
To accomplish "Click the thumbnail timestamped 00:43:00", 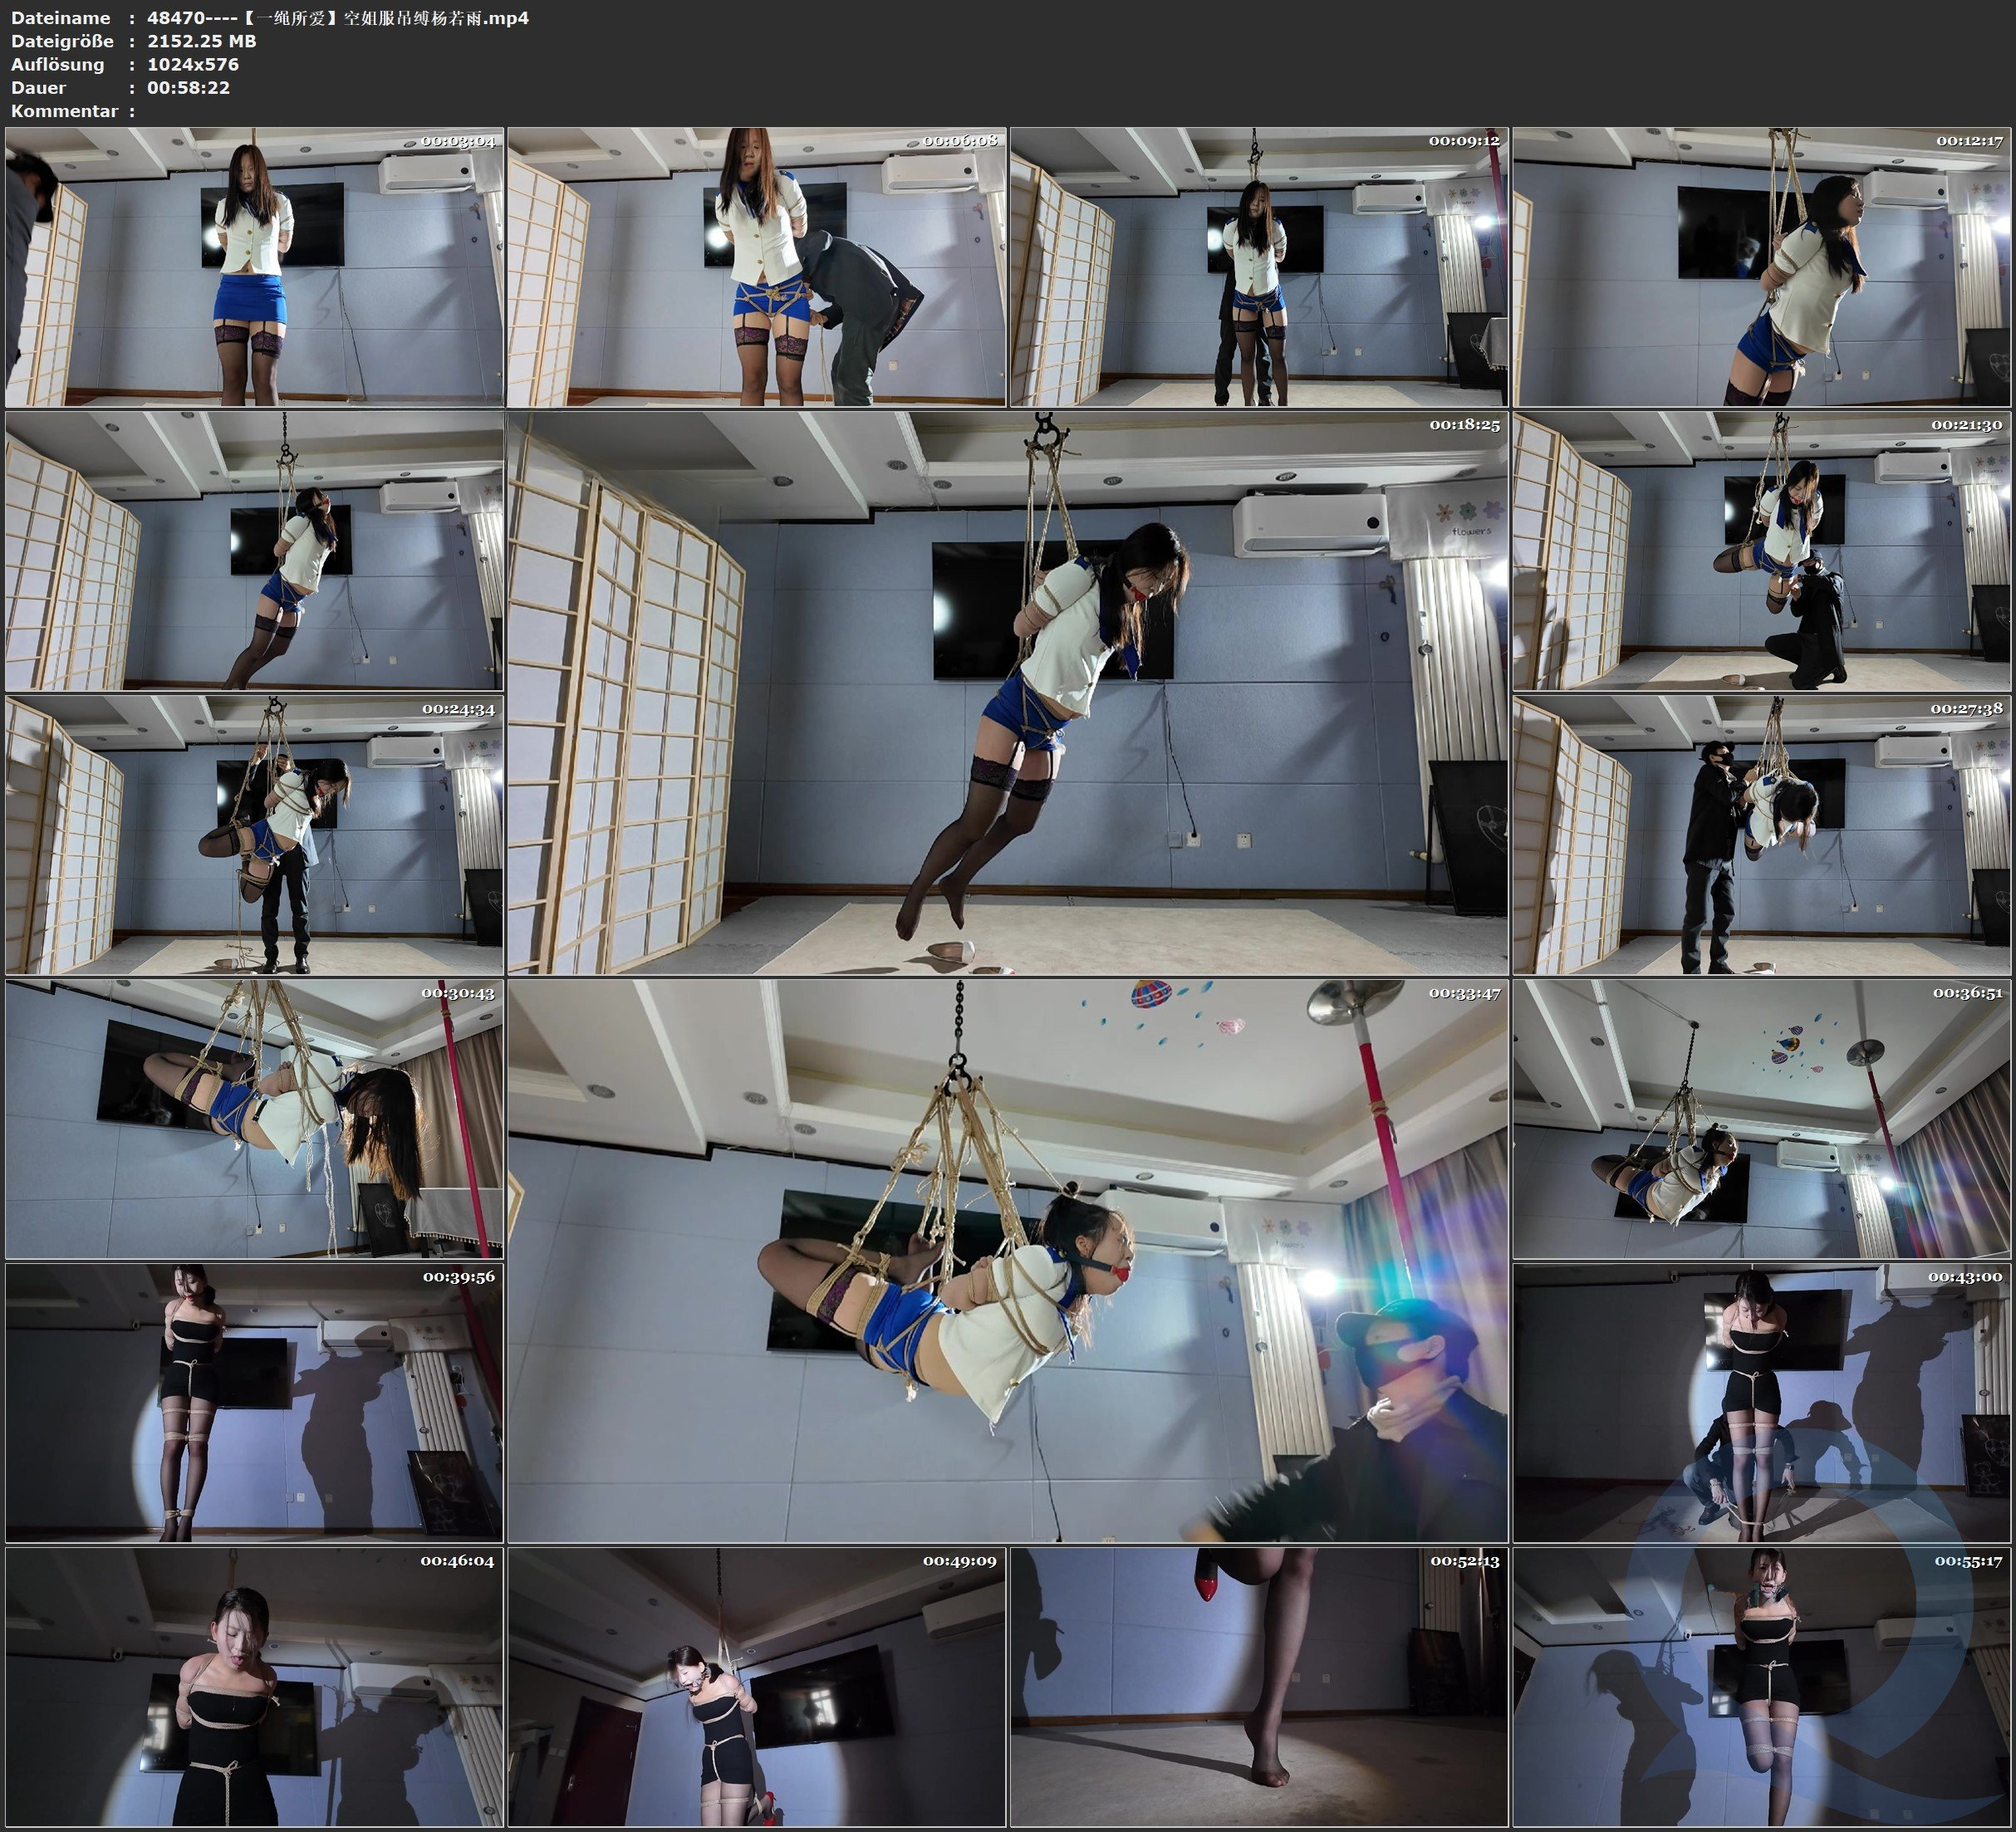I will point(1761,1403).
